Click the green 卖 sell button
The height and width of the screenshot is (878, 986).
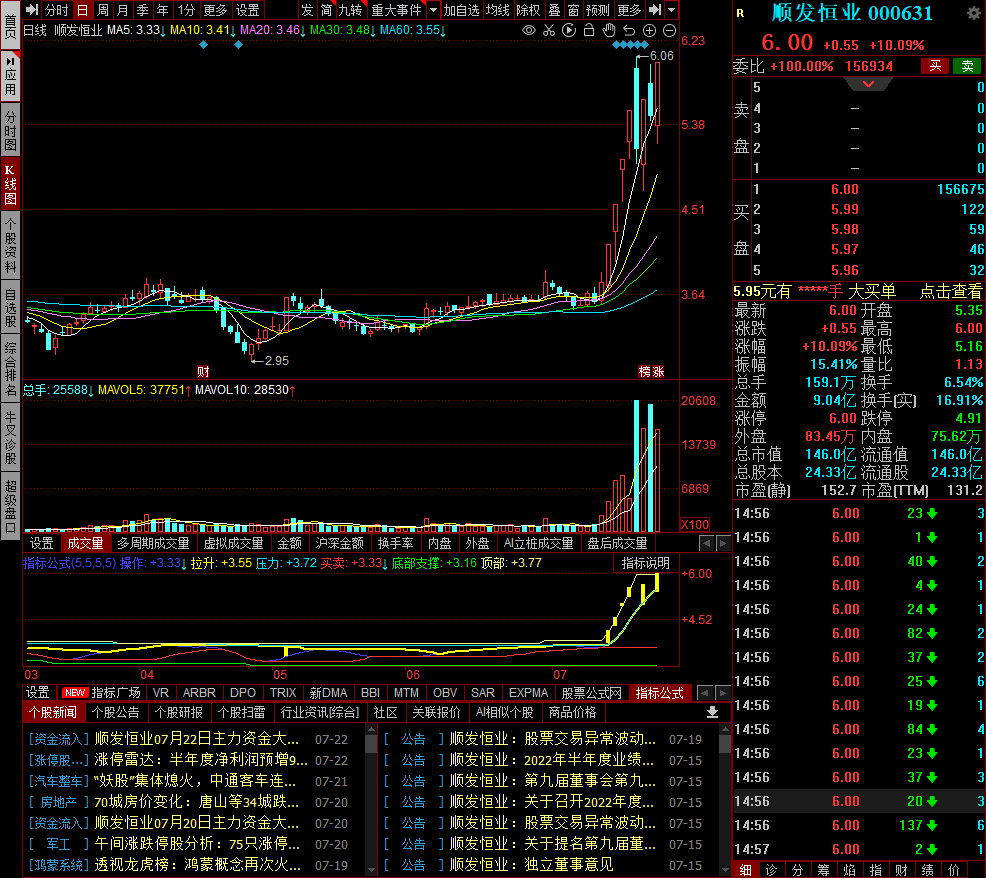967,66
